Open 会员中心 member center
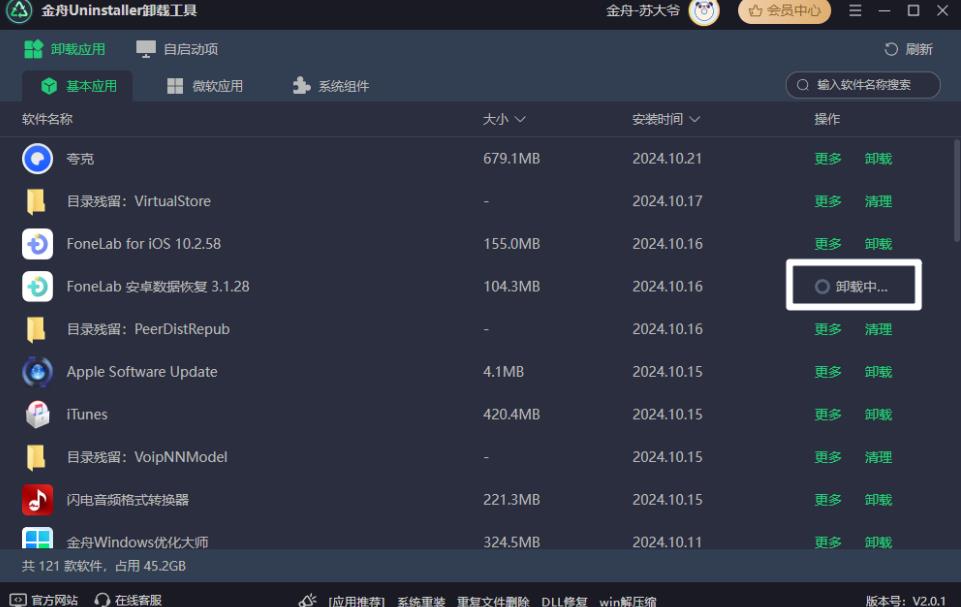Viewport: 961px width, 607px height. 784,11
